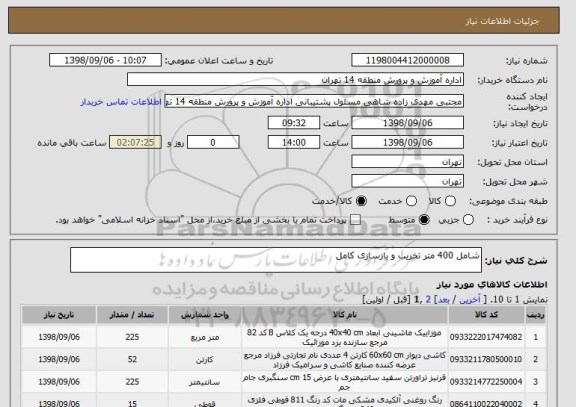Click the remaining days field showing 0
This screenshot has width=576, height=407.
213,142
